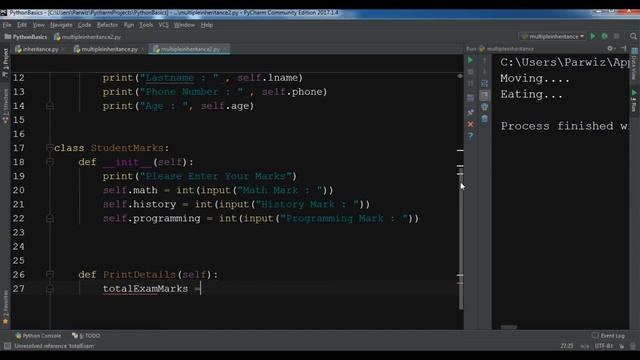The width and height of the screenshot is (640, 360).
Task: Click multipleinheritance2.py in navigation bar
Action: pyautogui.click(x=88, y=37)
